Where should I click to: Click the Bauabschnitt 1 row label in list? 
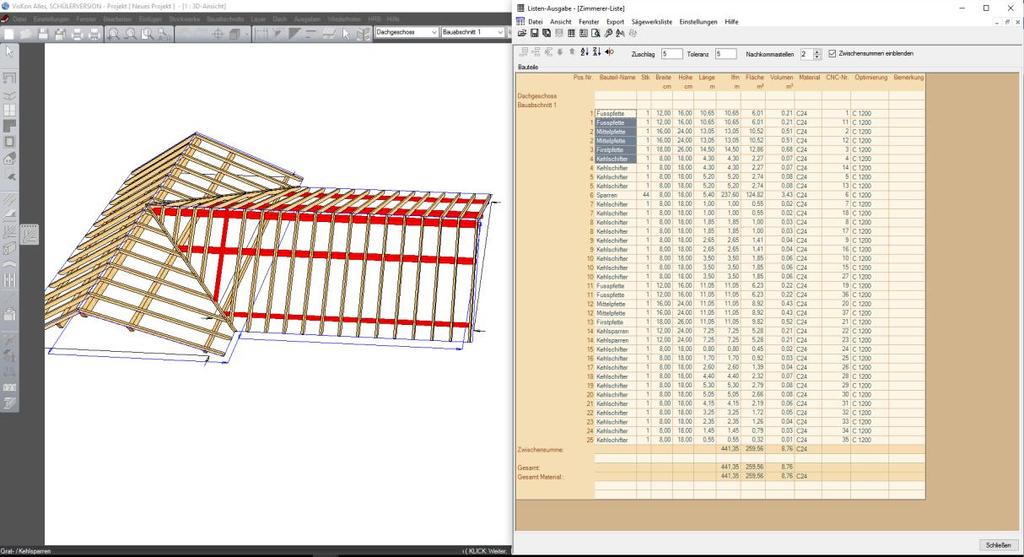coord(537,104)
